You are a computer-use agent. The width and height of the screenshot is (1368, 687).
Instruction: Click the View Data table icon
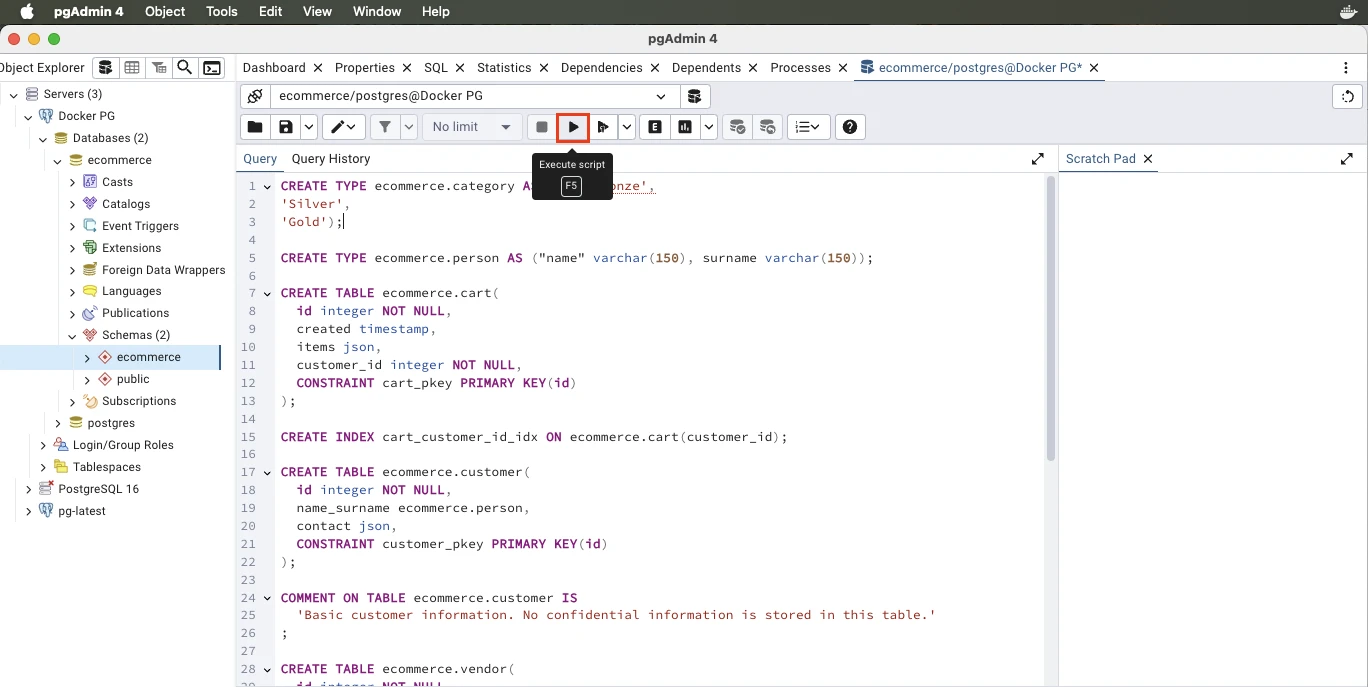coord(132,68)
